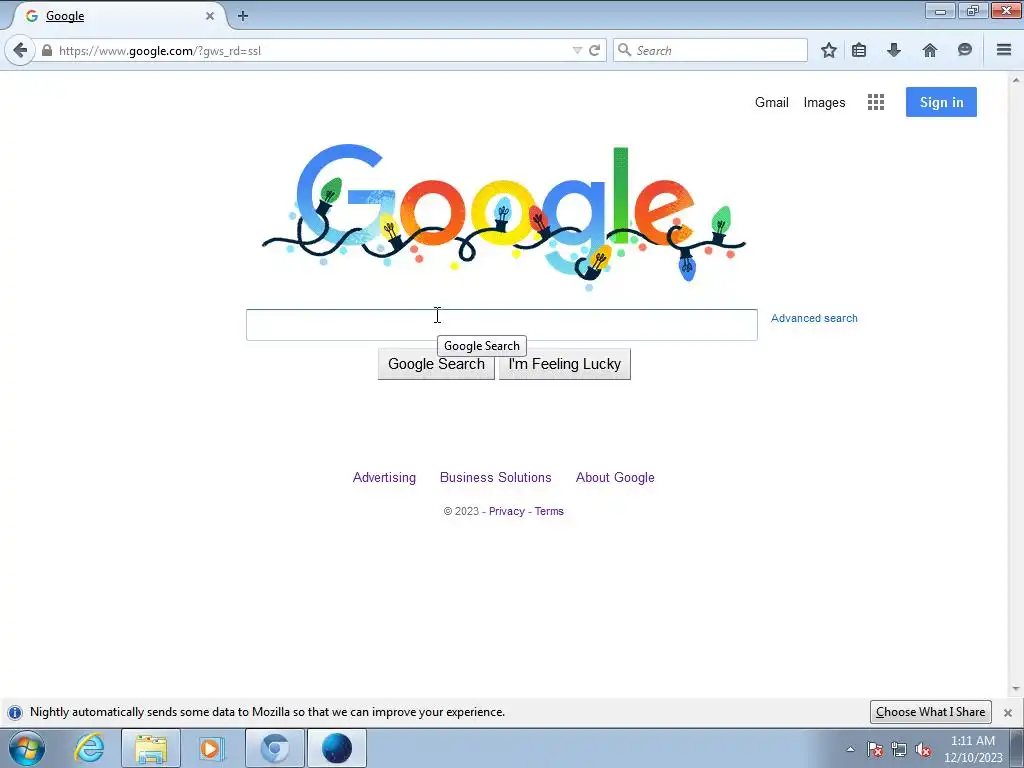Open Business Solutions link

coord(496,477)
